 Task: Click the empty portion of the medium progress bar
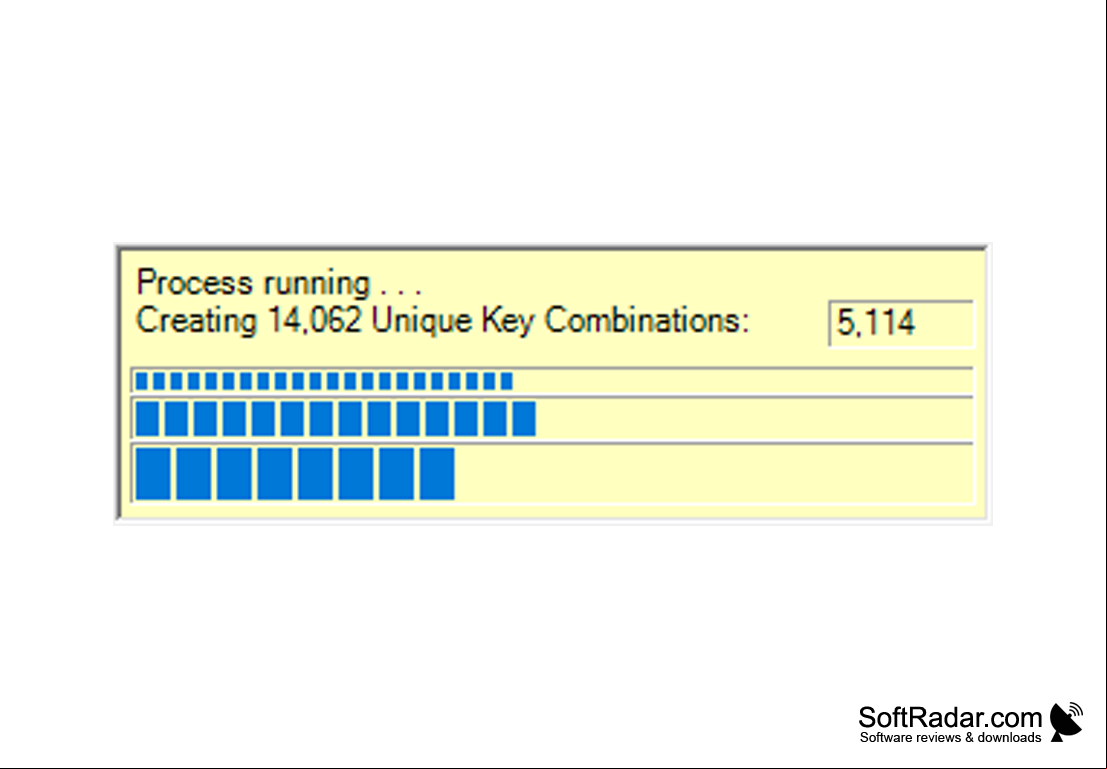click(x=754, y=419)
